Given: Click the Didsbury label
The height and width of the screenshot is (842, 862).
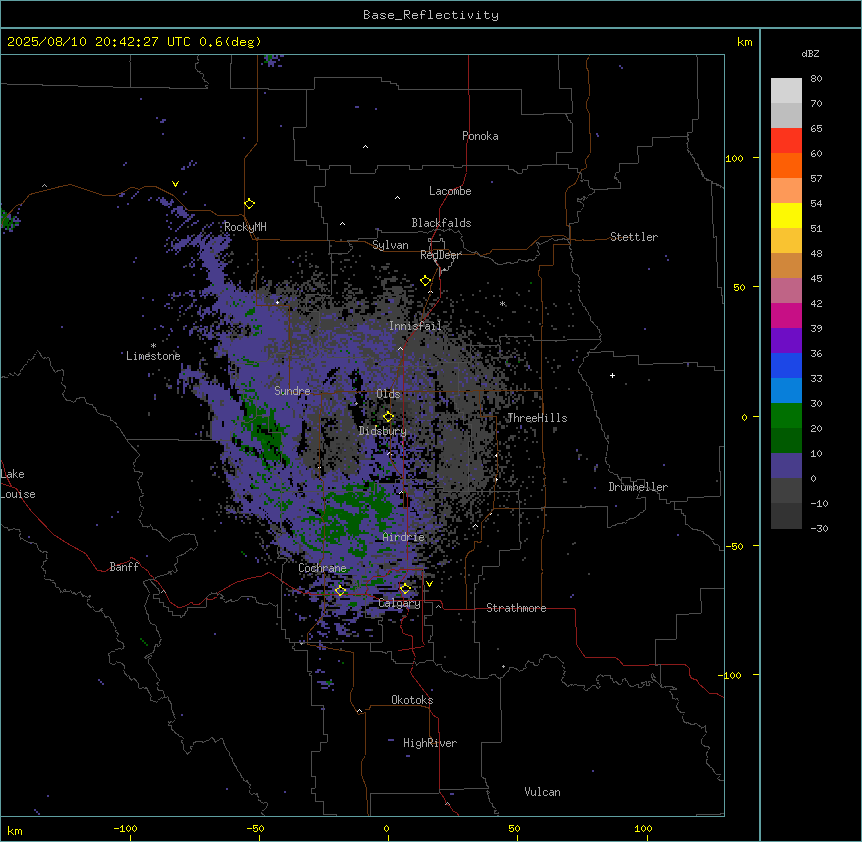Looking at the screenshot, I should click(383, 431).
